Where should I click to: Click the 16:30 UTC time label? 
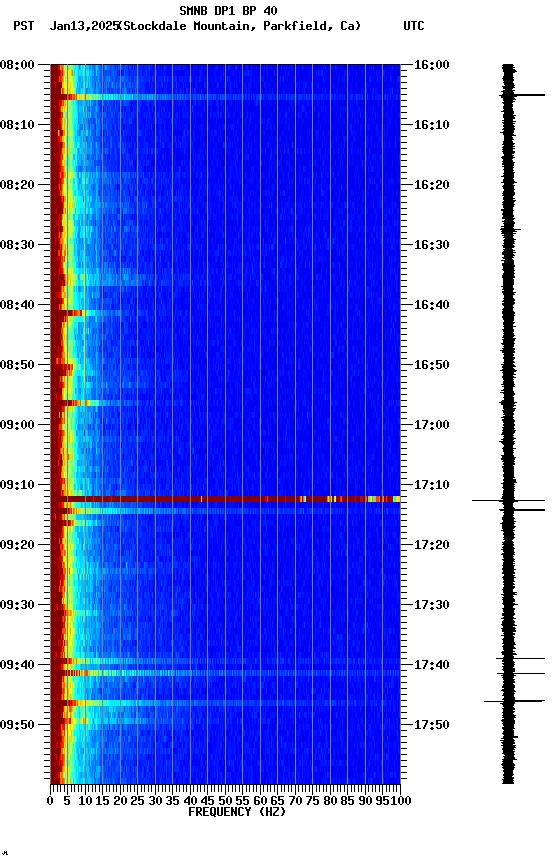tap(431, 245)
